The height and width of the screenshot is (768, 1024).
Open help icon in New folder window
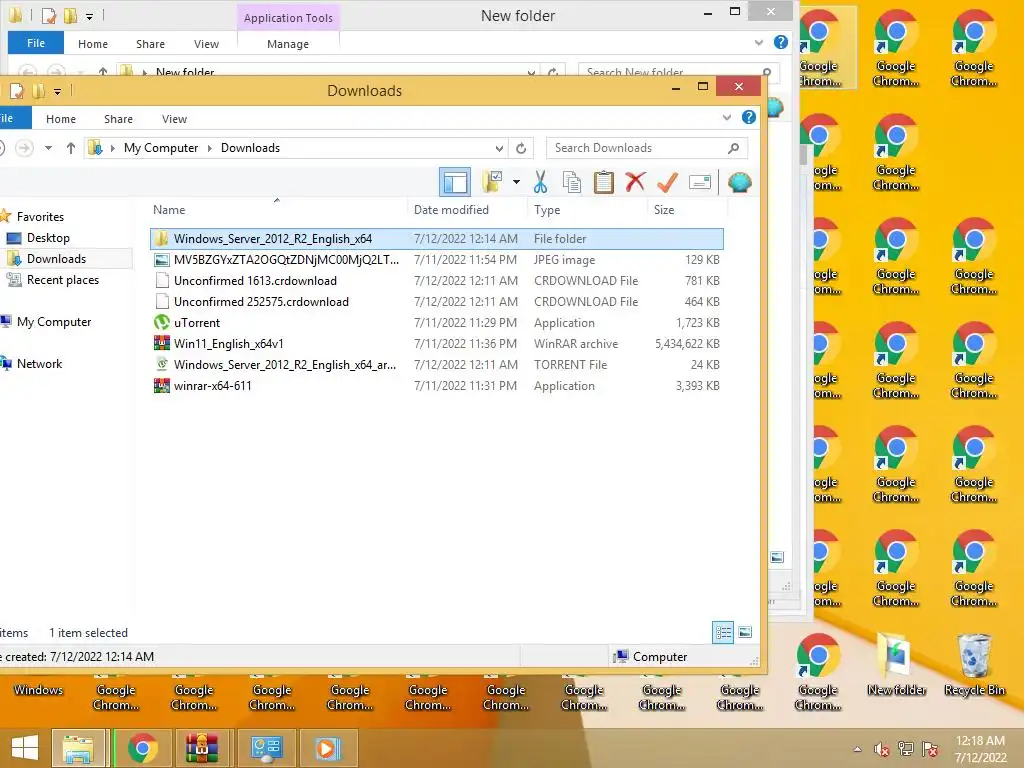coord(780,42)
